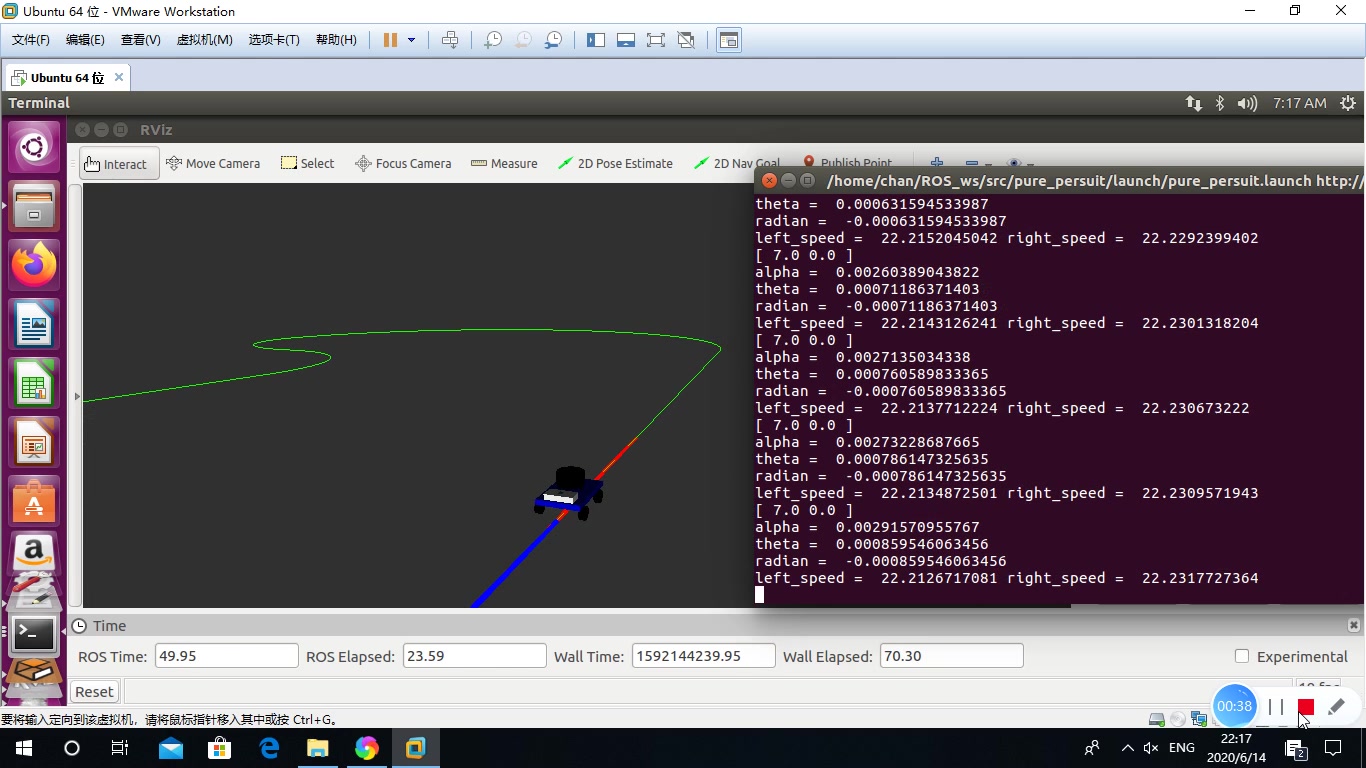1366x768 pixels.
Task: Click Send Ctrl+Alt+Del icon
Action: coord(450,40)
